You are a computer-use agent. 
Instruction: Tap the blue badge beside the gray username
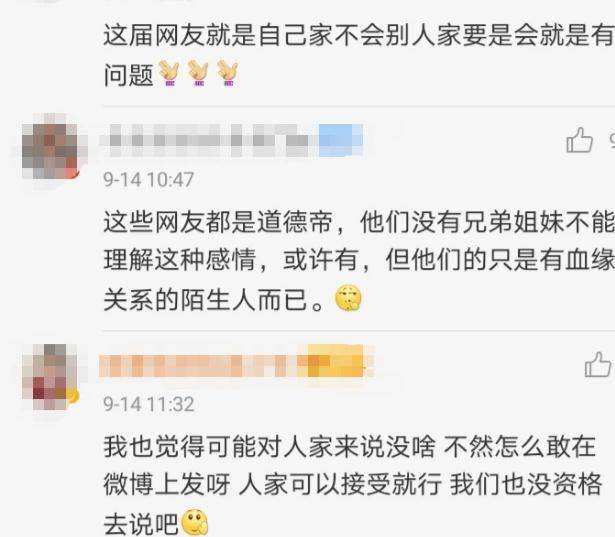coord(340,140)
